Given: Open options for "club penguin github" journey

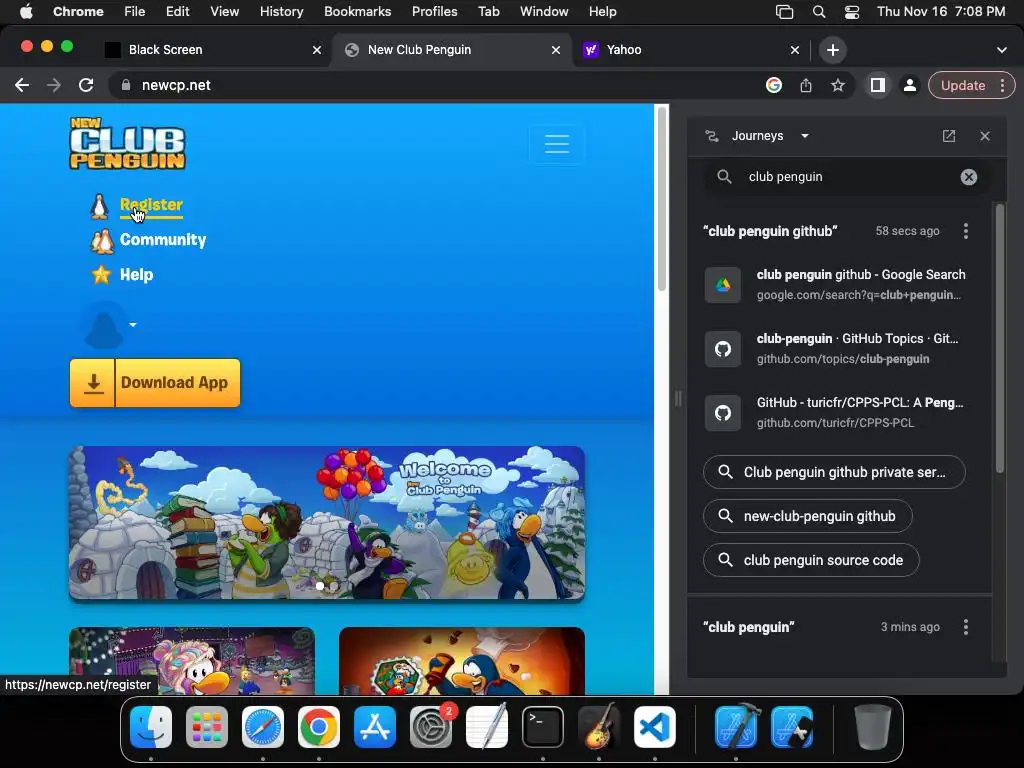Looking at the screenshot, I should click(966, 231).
